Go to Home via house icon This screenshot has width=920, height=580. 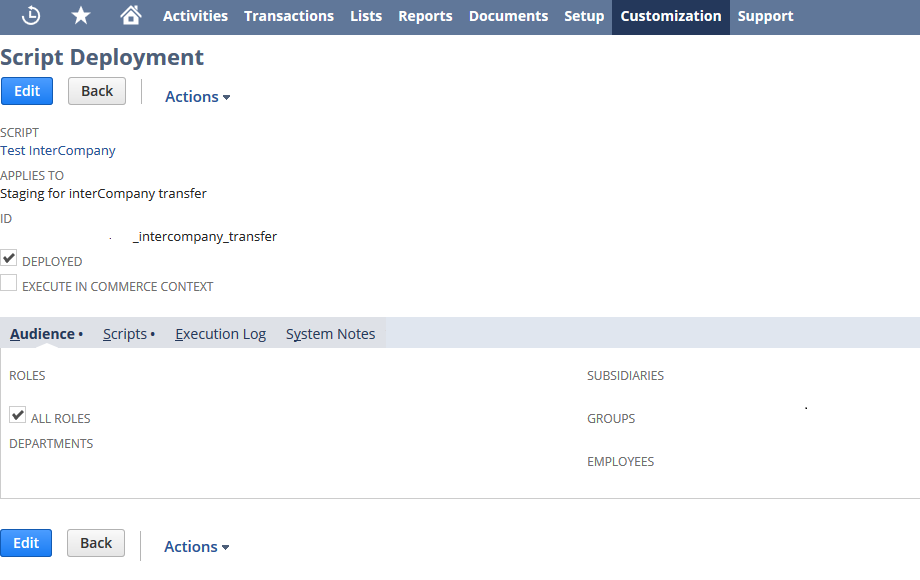pos(130,16)
